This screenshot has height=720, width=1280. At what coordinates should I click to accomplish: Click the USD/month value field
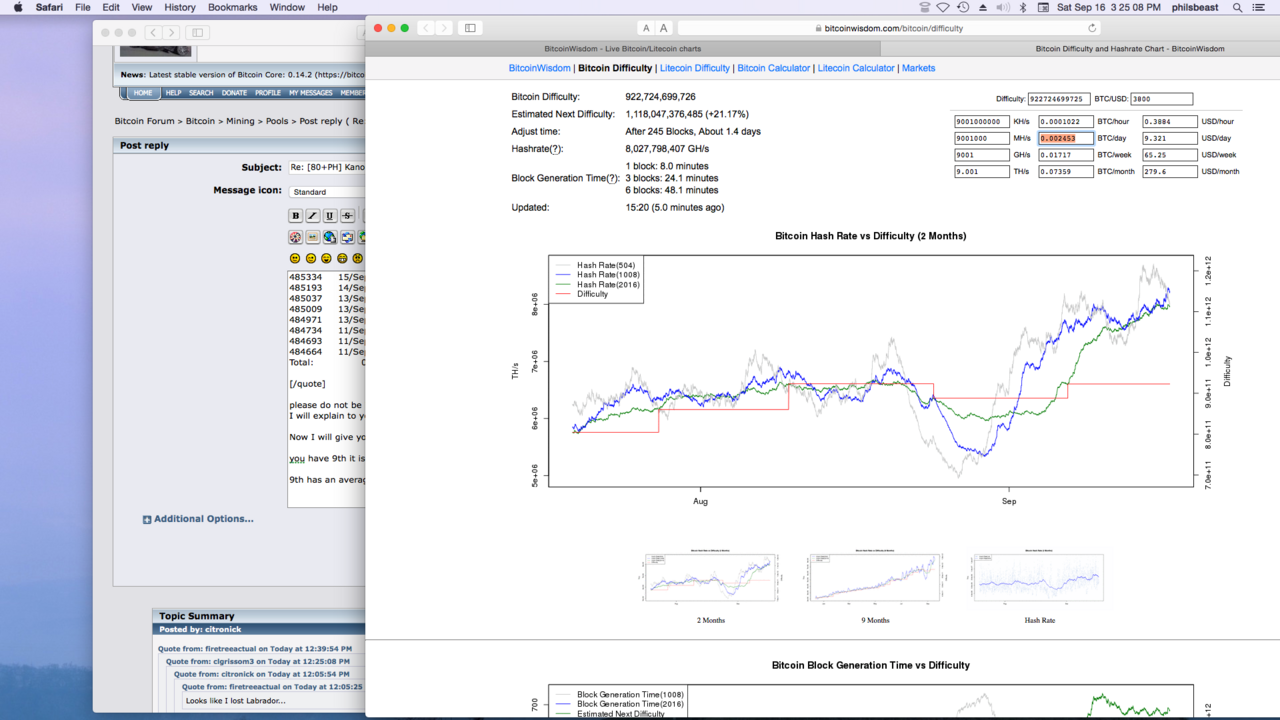tap(1170, 172)
